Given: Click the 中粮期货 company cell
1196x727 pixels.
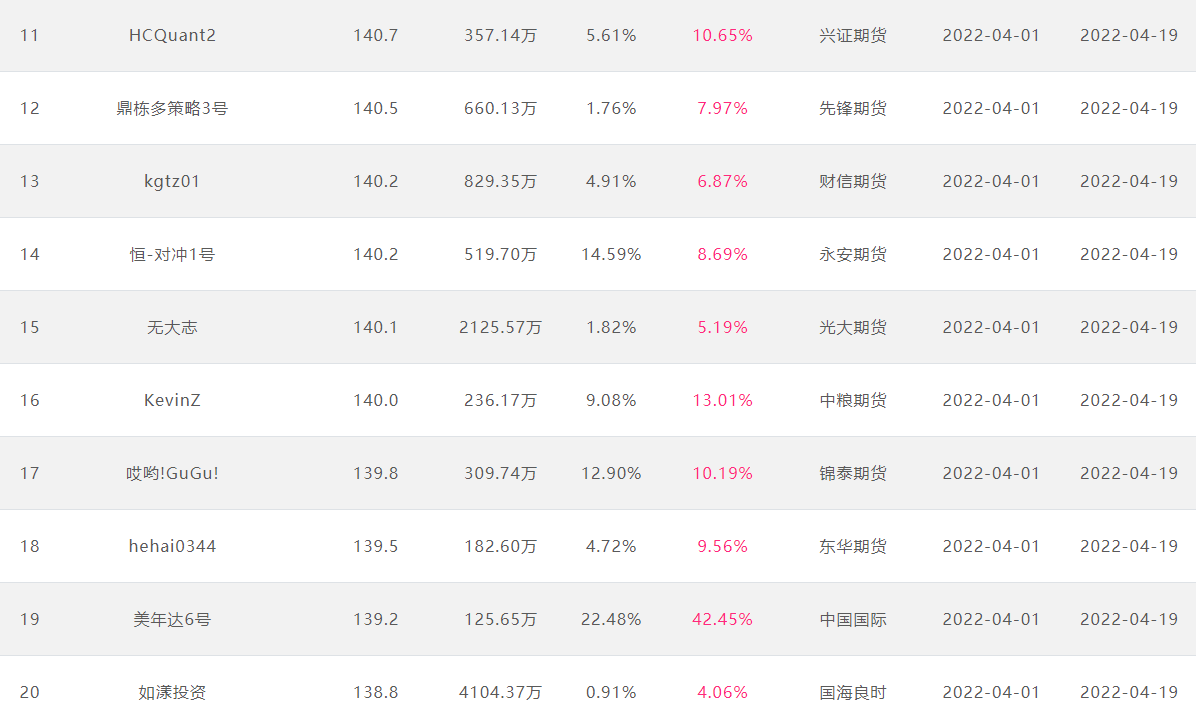Looking at the screenshot, I should click(853, 400).
